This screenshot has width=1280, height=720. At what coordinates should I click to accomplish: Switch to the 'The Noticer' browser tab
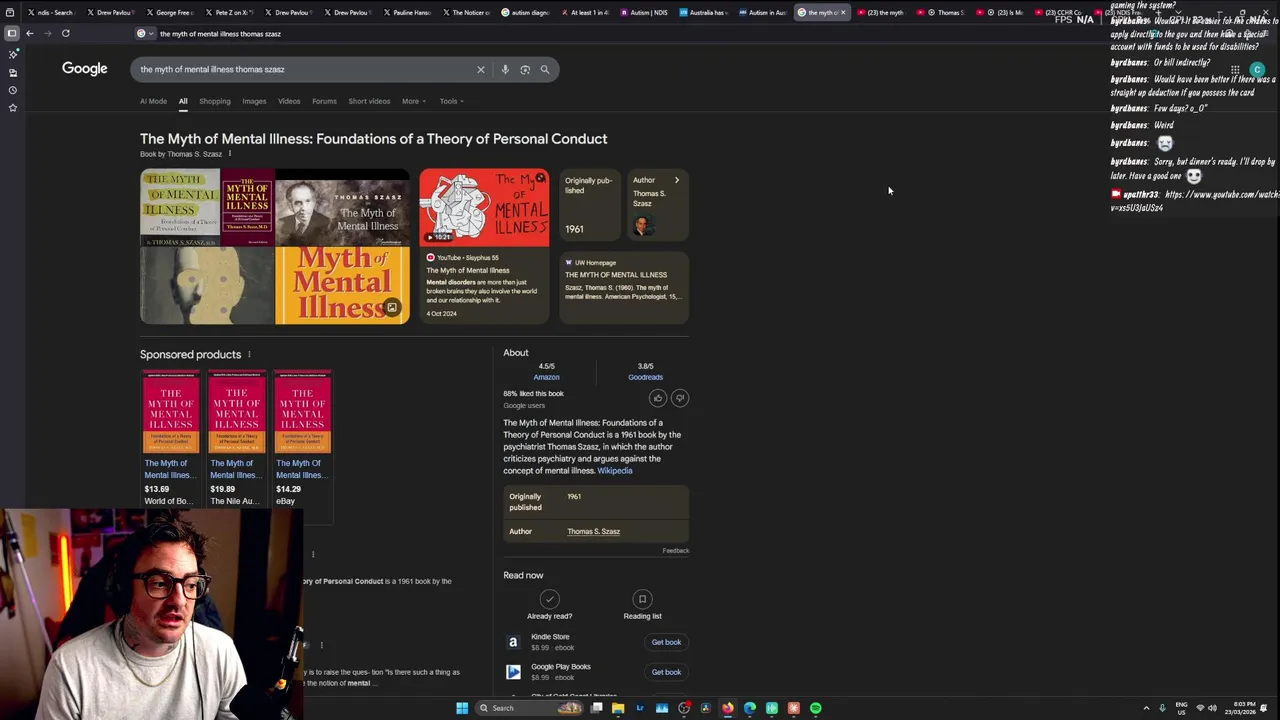pyautogui.click(x=466, y=12)
